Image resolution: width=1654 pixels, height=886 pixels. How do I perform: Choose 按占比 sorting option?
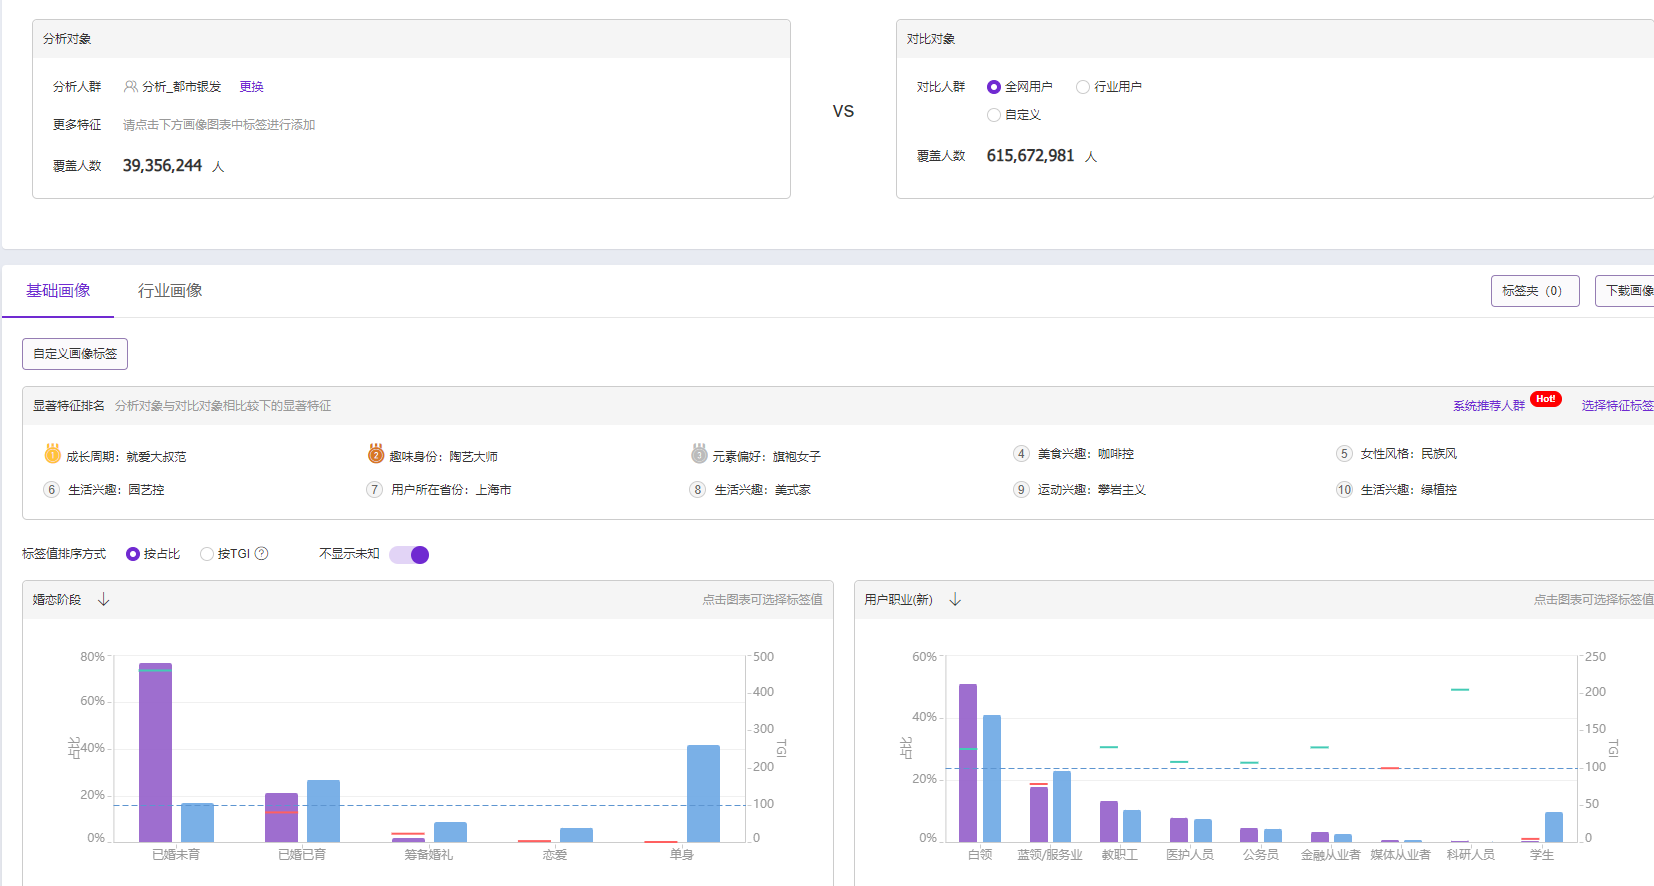pyautogui.click(x=133, y=554)
